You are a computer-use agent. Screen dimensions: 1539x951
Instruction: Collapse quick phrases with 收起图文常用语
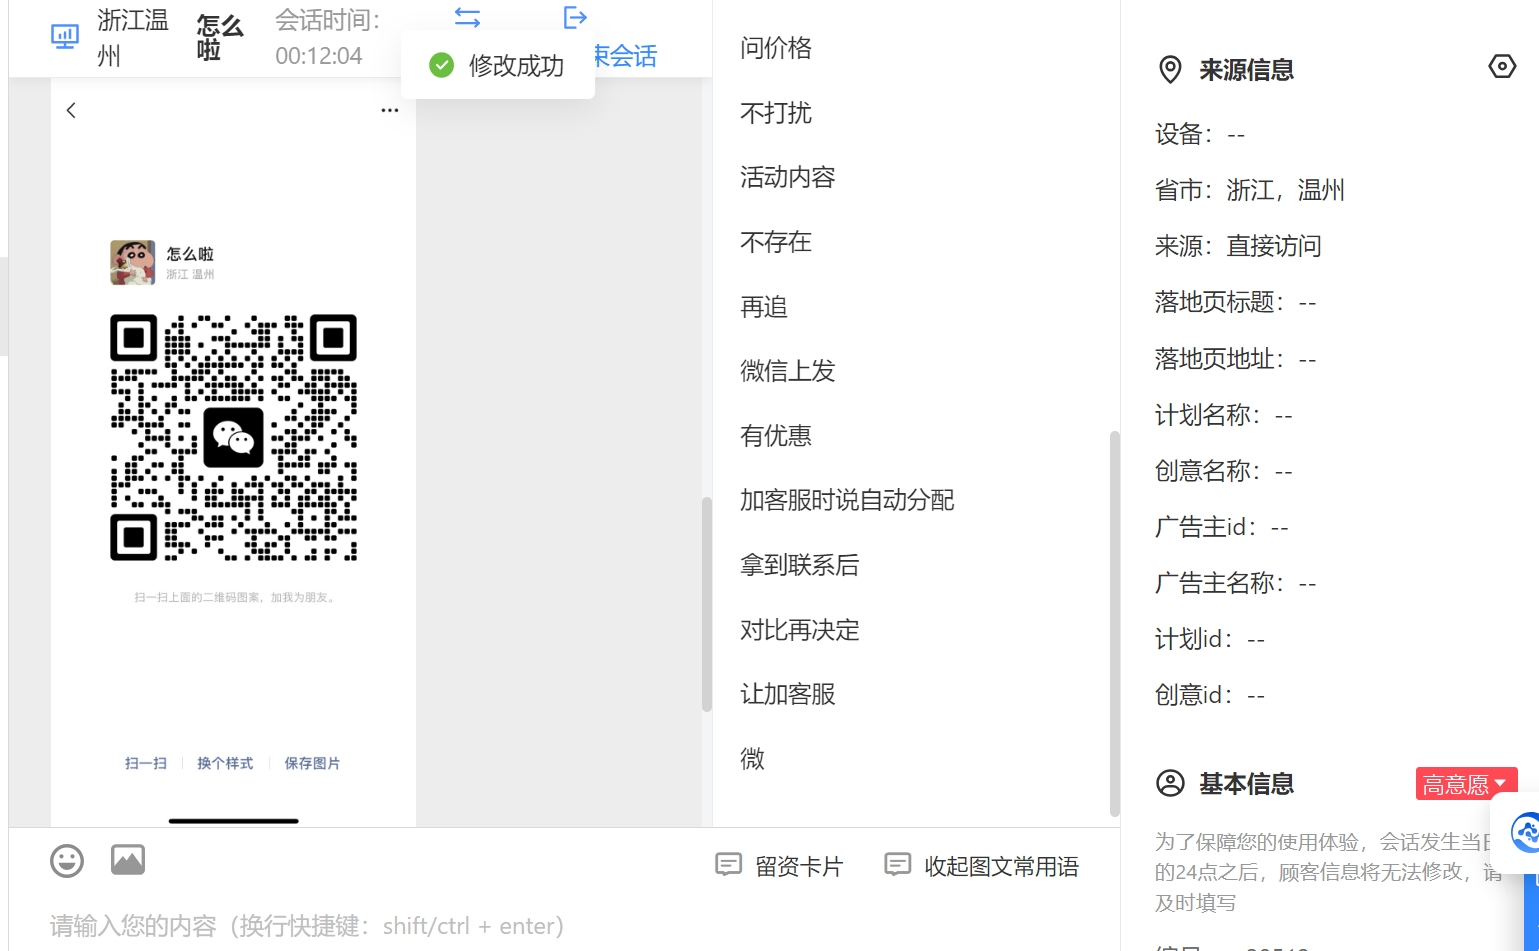pyautogui.click(x=982, y=866)
